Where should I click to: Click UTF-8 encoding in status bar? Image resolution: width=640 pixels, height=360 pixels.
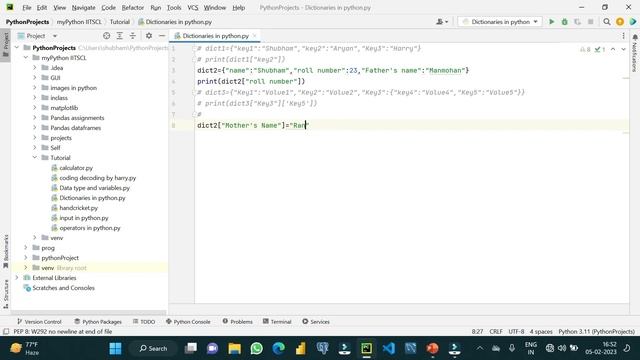click(x=516, y=331)
